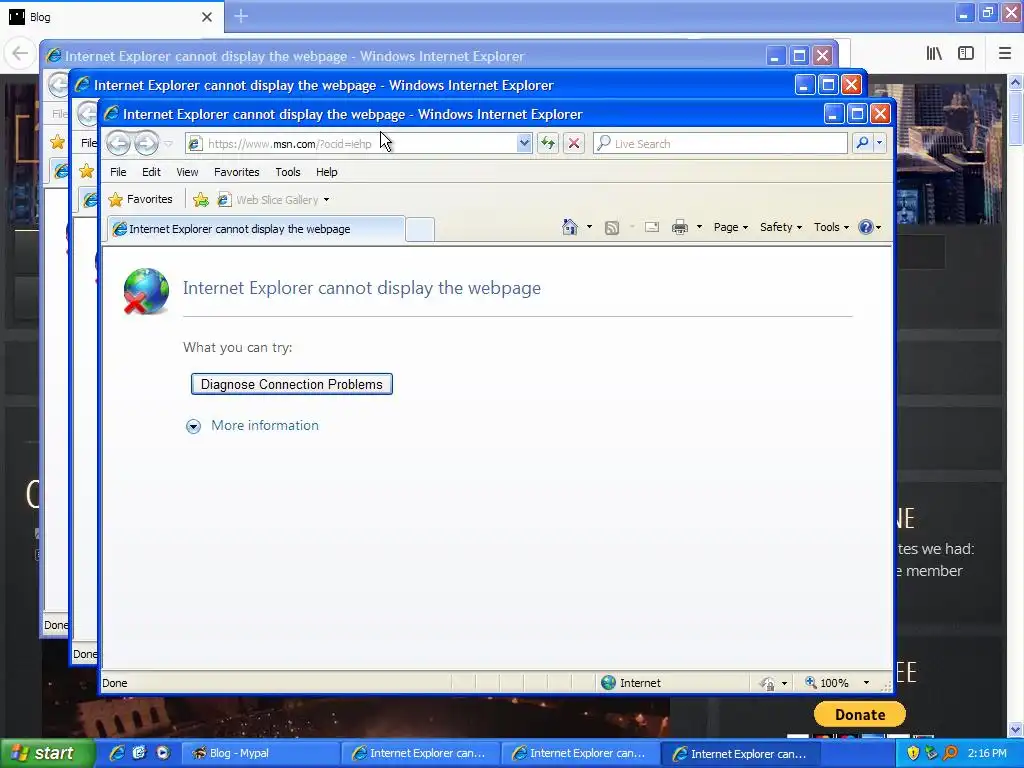This screenshot has height=768, width=1024.
Task: Click Mypal page scrollbar down arrow
Action: [x=1016, y=729]
